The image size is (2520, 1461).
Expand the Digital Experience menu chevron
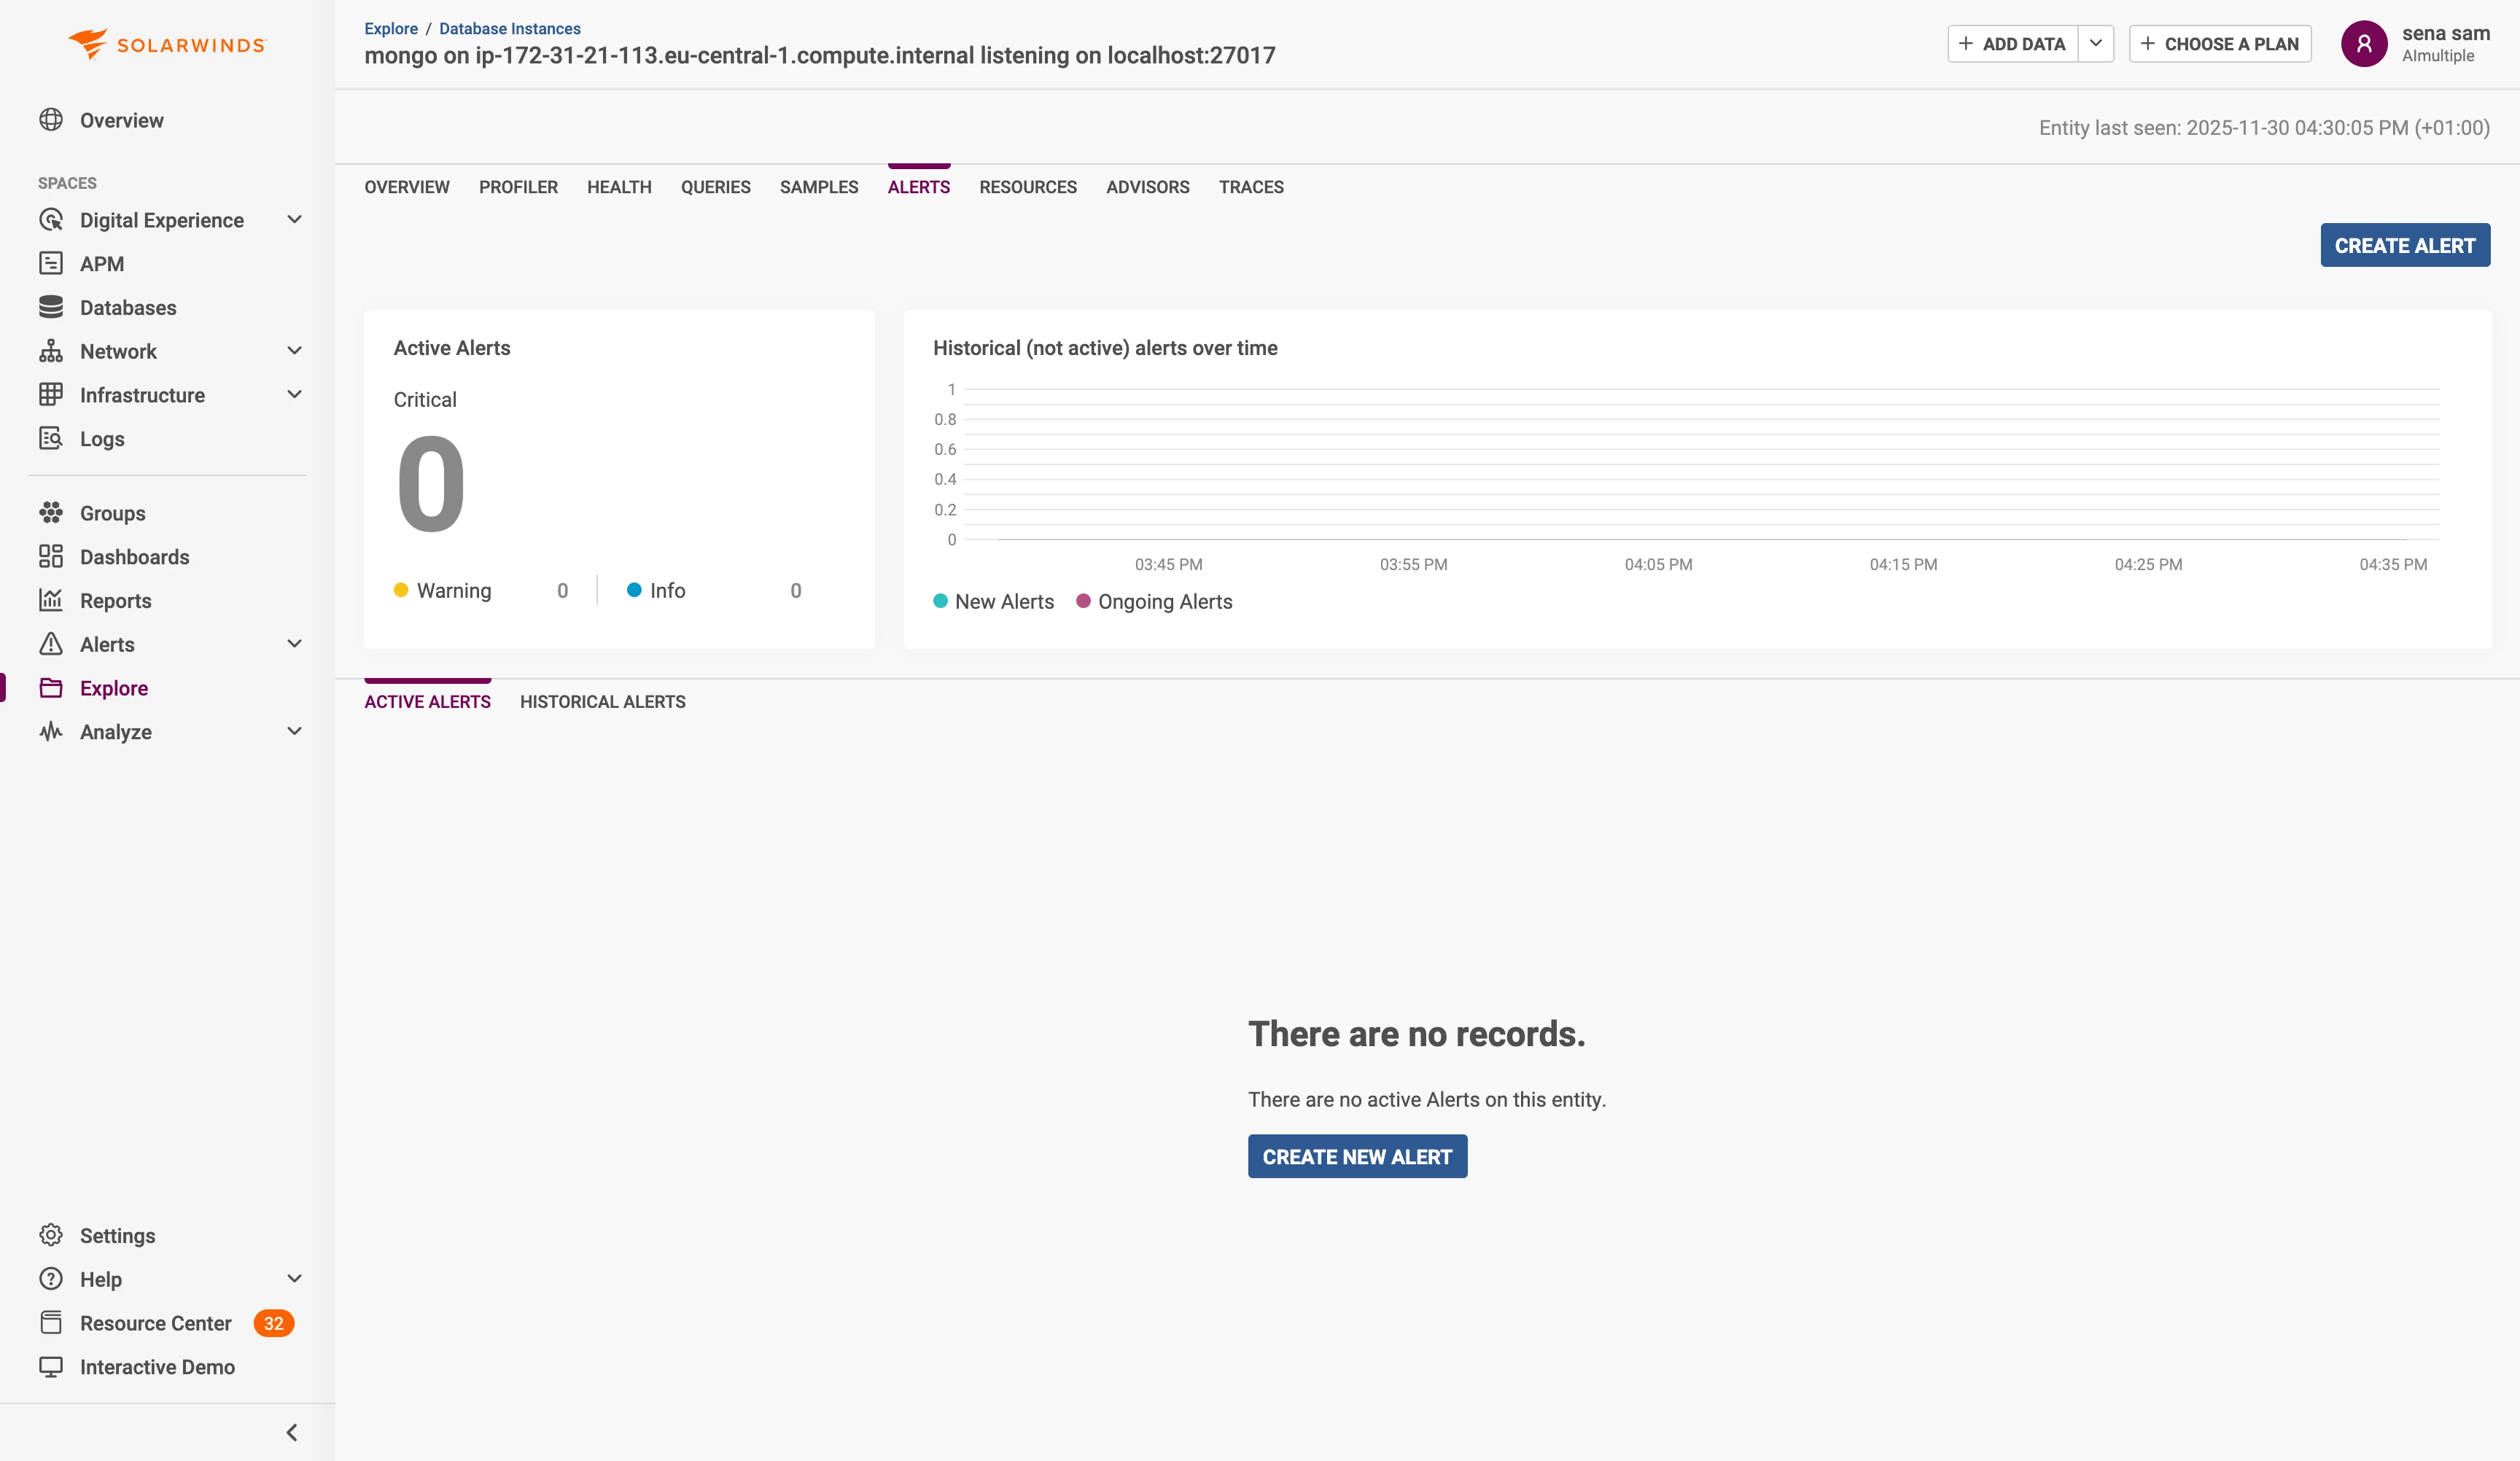pos(294,220)
